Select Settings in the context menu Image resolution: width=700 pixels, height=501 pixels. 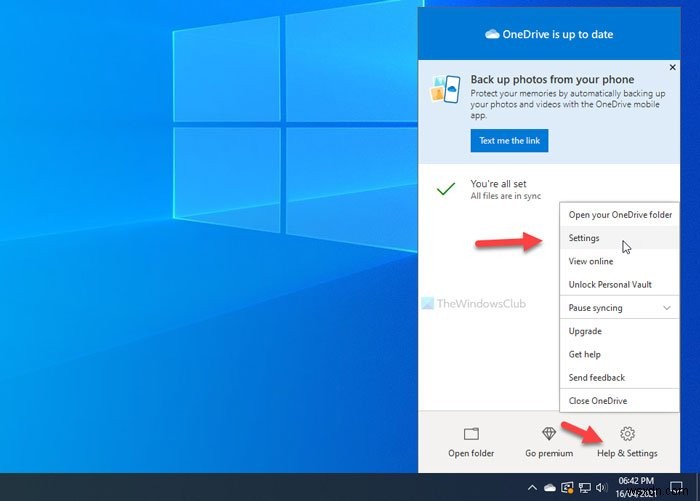coord(619,238)
